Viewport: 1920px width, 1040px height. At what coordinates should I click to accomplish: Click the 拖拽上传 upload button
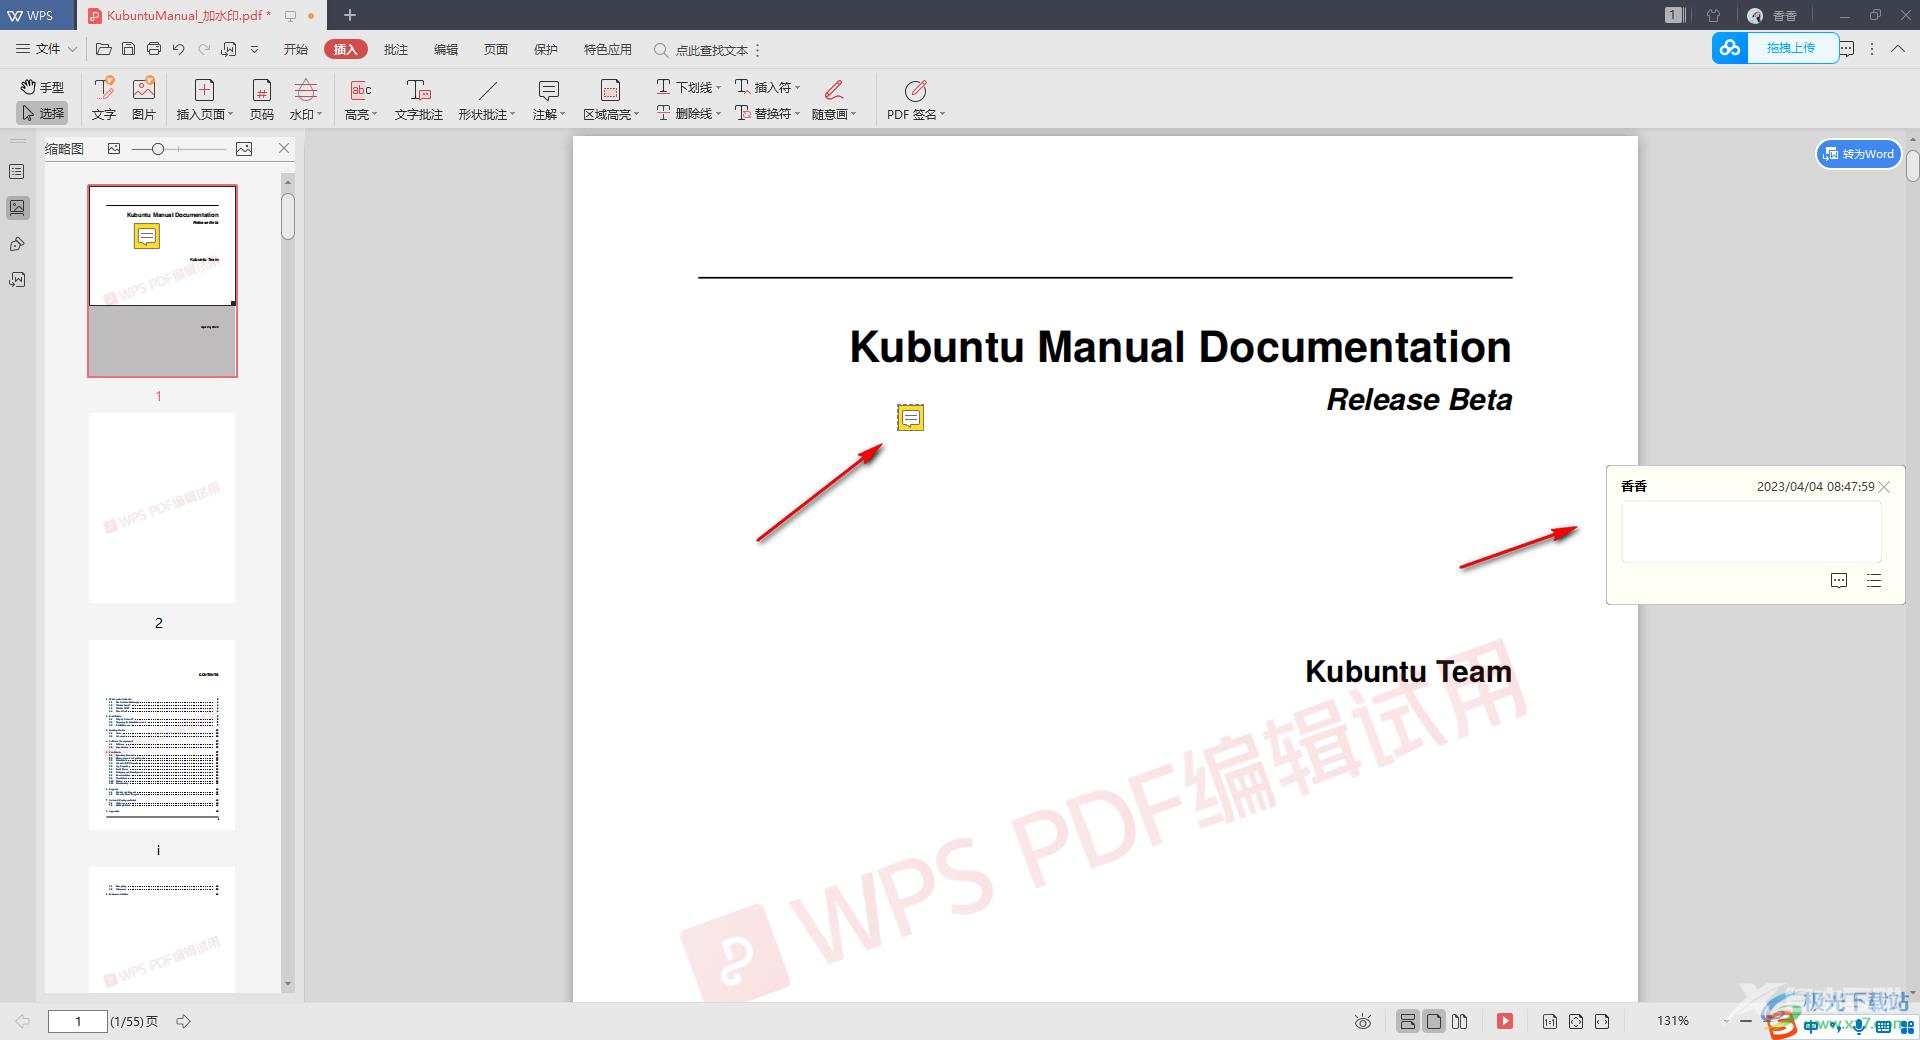(1790, 47)
